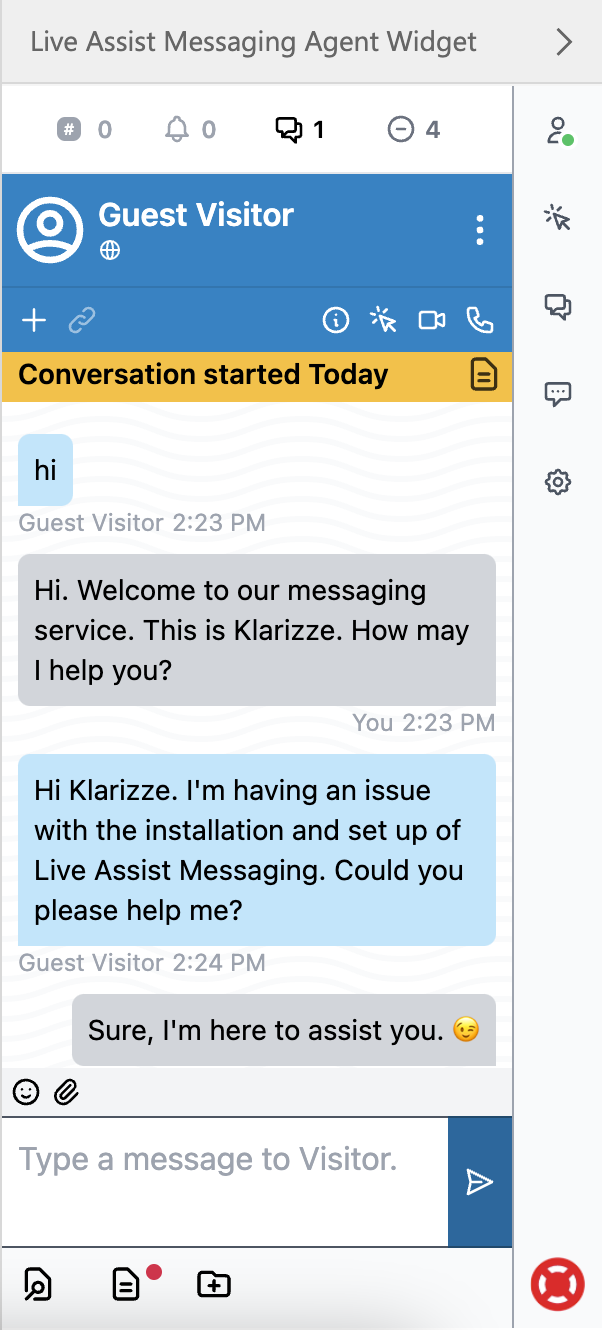Click the red lifebuoy help icon
602x1330 pixels.
558,1285
